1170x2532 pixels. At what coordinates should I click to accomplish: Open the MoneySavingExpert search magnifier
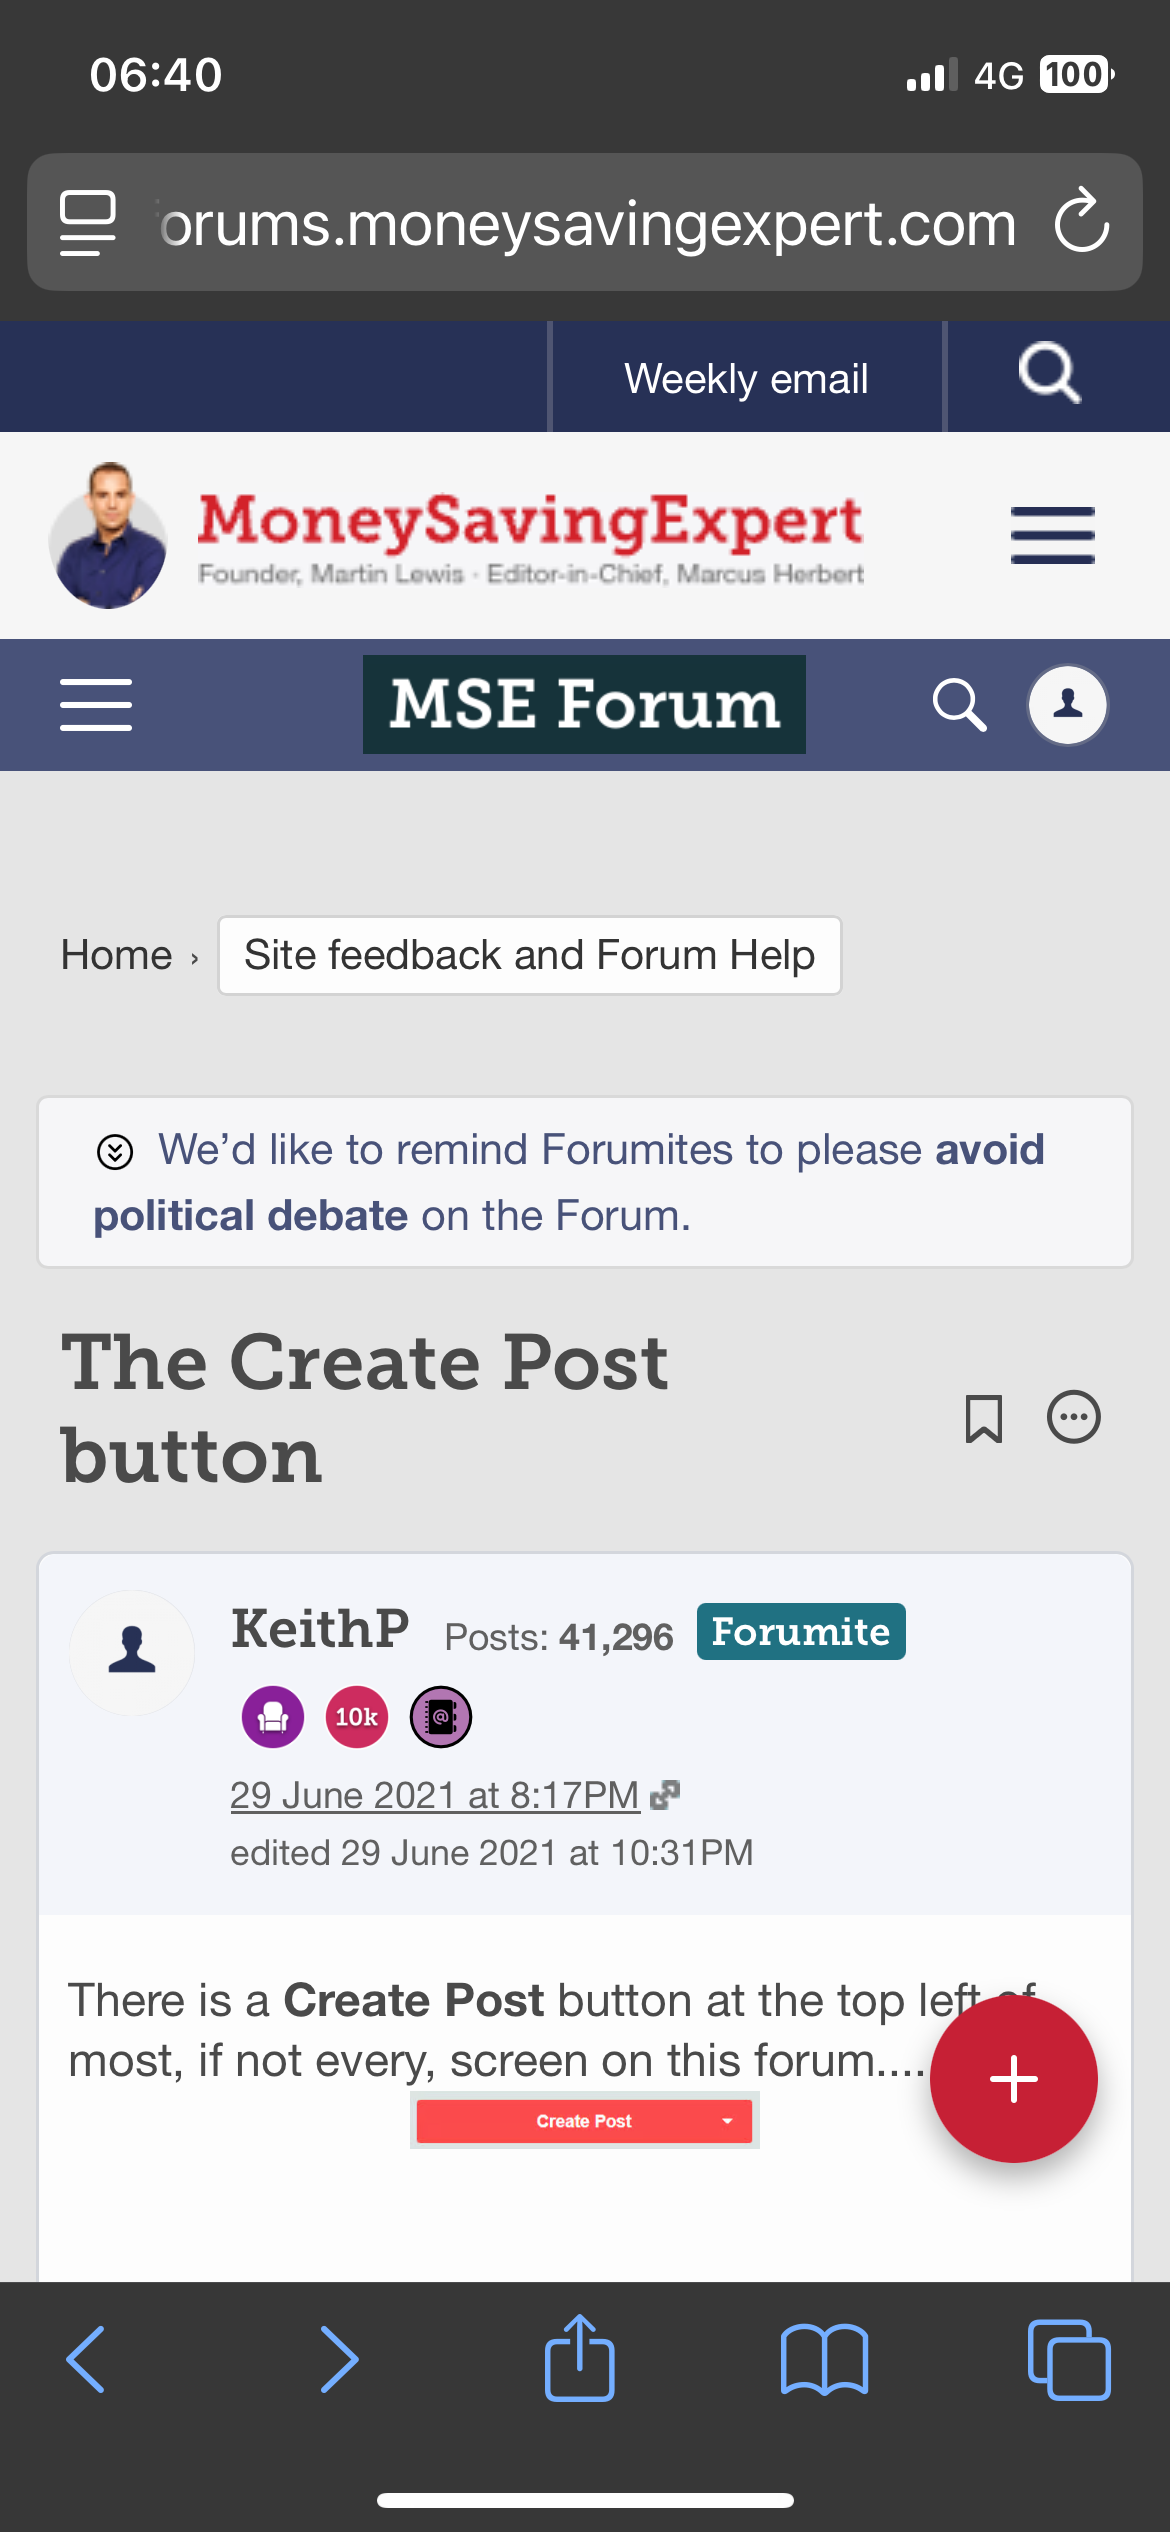pyautogui.click(x=1050, y=375)
